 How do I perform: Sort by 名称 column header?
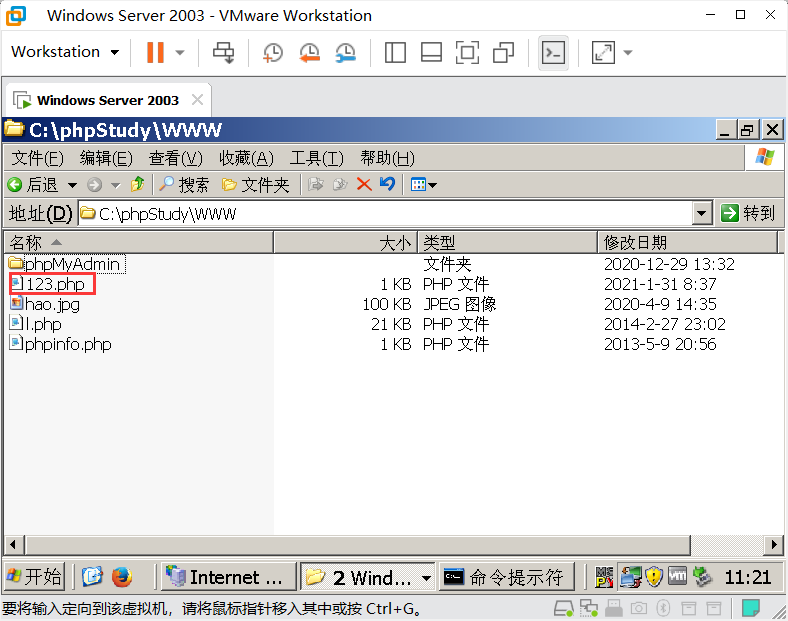pos(139,243)
